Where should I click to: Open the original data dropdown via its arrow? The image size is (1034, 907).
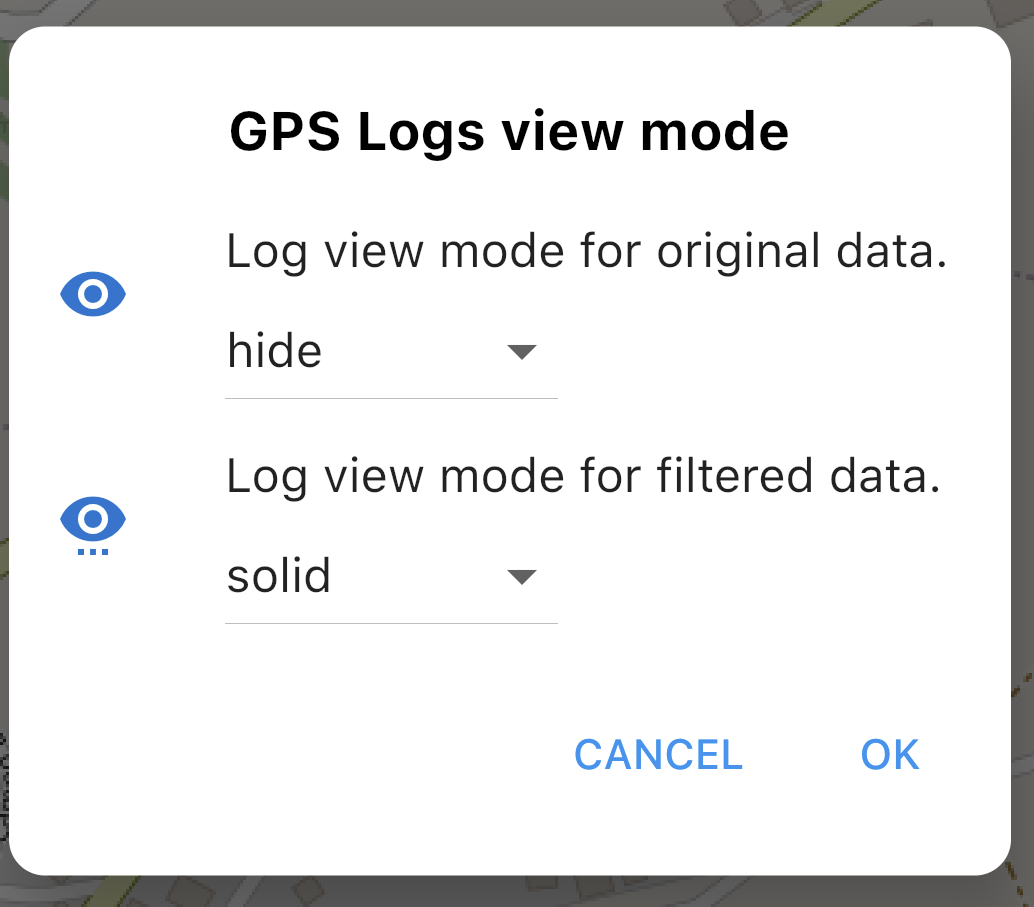point(522,352)
